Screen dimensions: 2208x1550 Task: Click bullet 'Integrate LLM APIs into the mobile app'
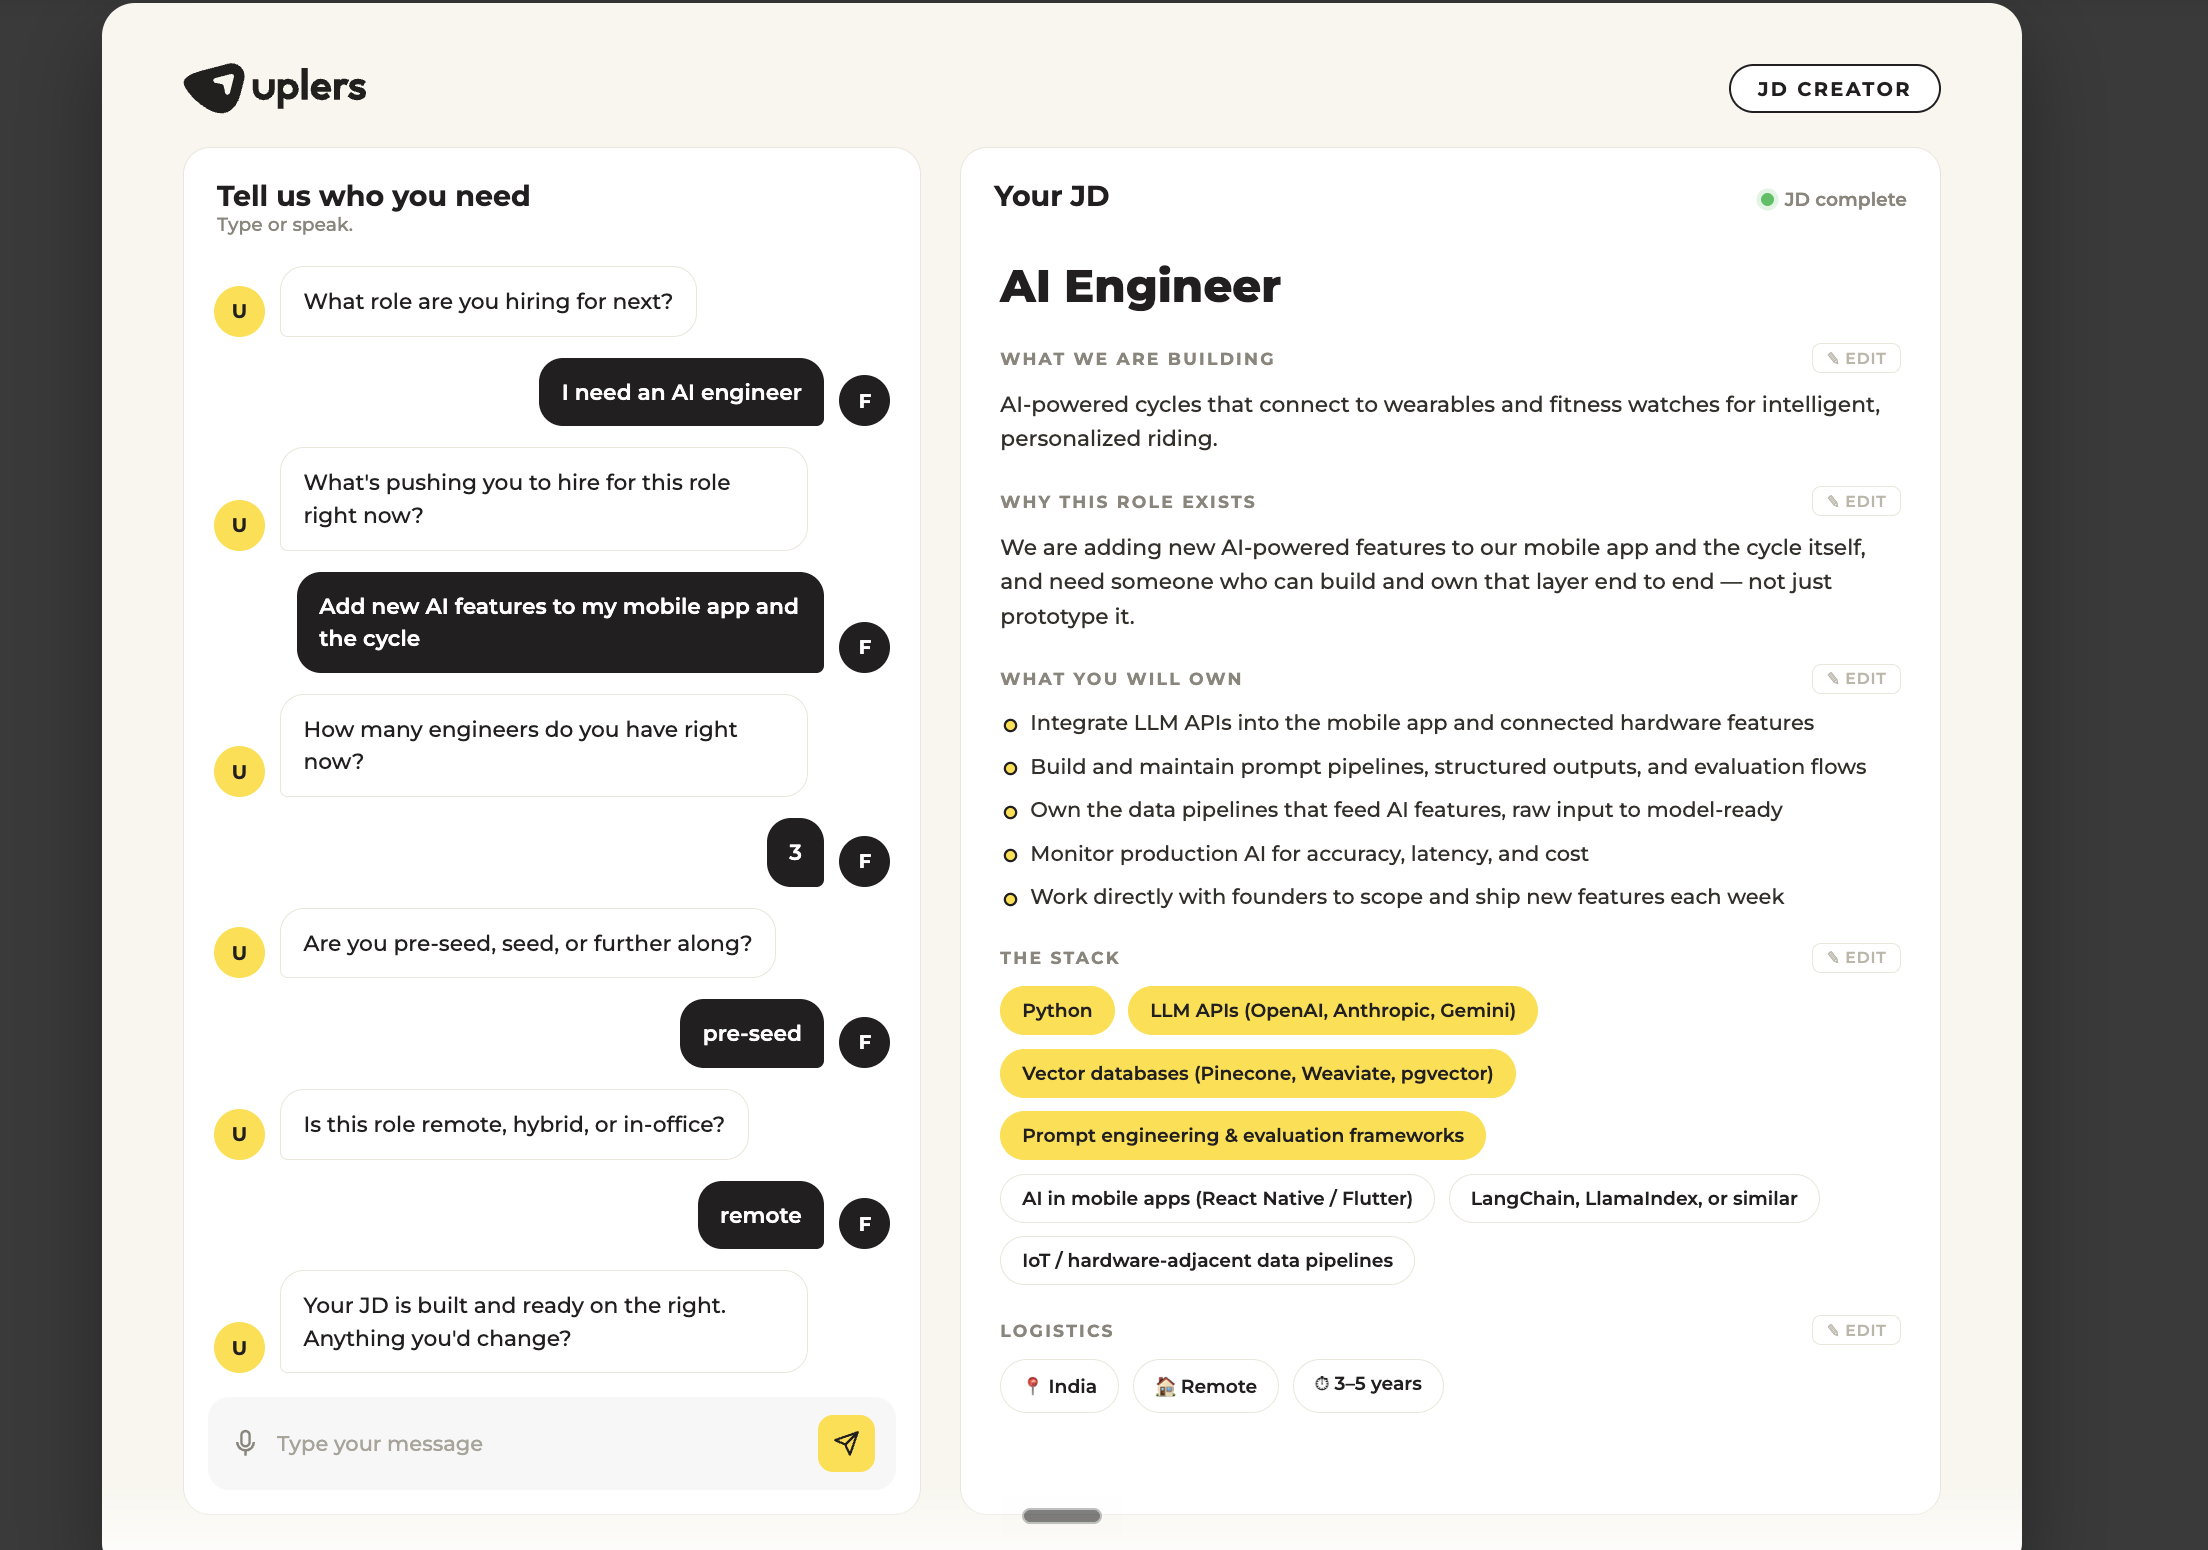(x=1421, y=722)
